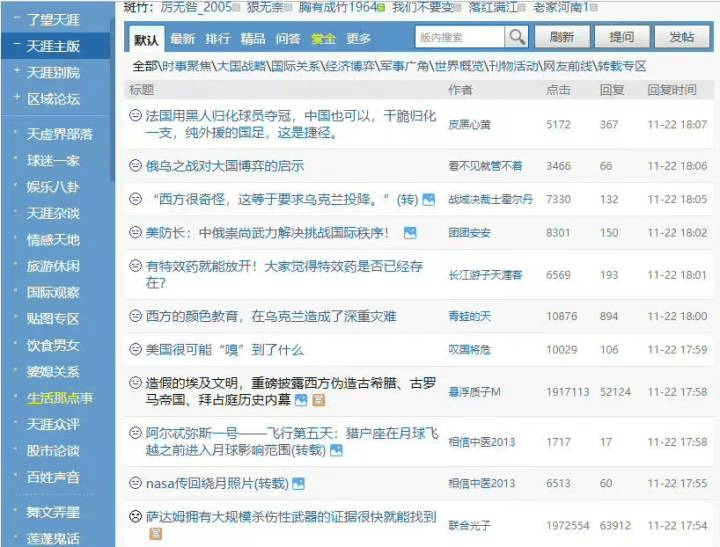Open 娱乐八卦 board in sidebar
Image resolution: width=720 pixels, height=547 pixels.
point(53,186)
